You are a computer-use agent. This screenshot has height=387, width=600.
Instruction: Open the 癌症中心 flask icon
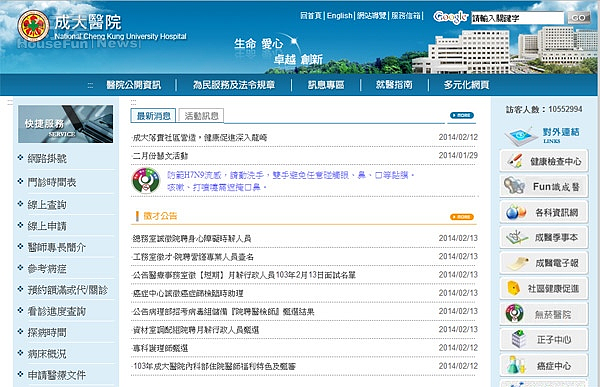pos(516,365)
